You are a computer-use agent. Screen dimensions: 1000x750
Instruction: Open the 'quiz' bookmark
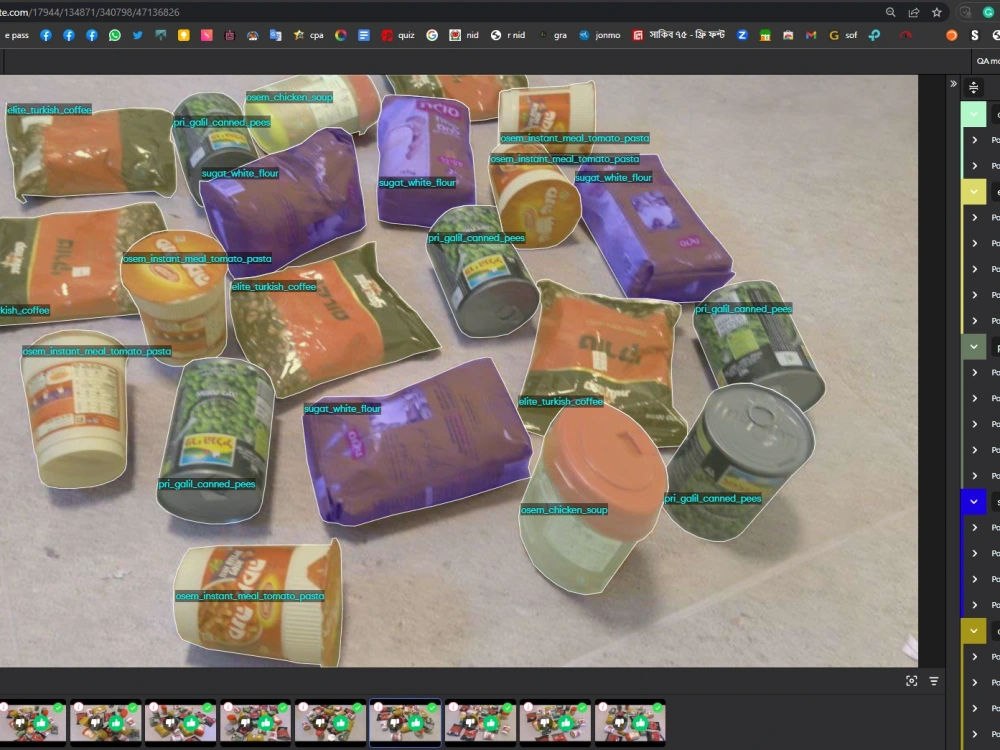click(398, 35)
